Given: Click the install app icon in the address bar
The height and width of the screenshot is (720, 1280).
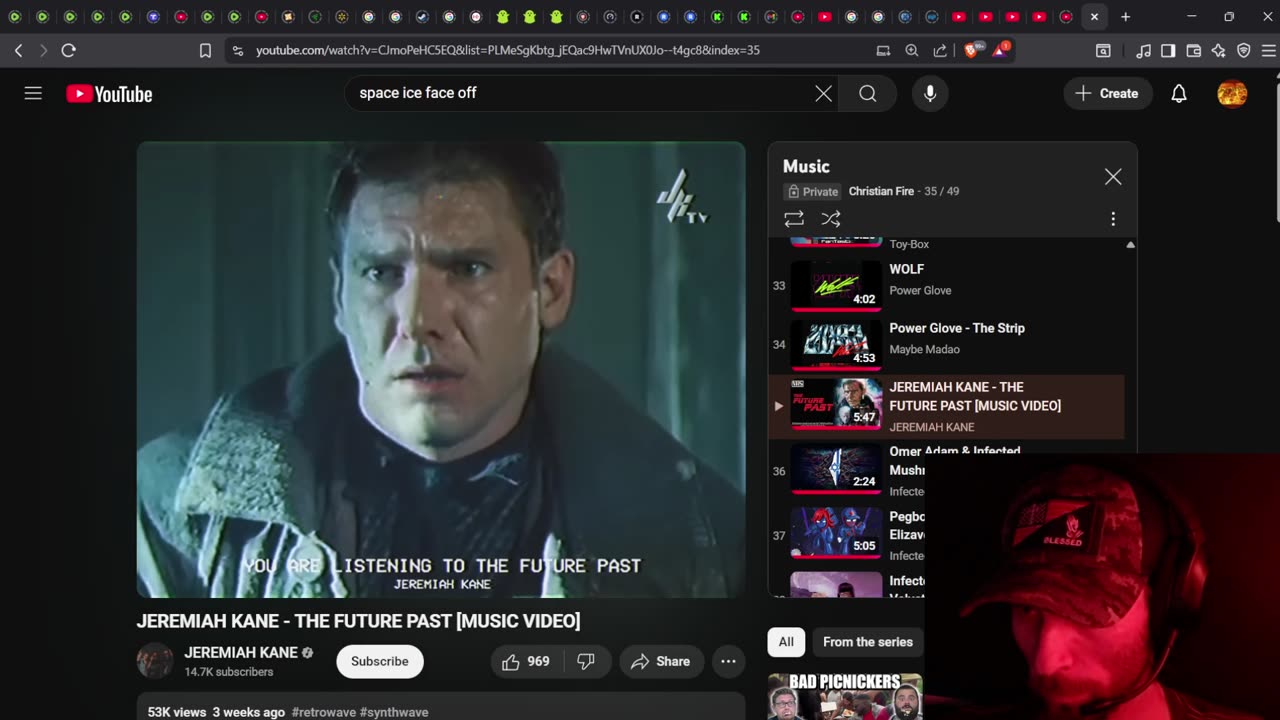Looking at the screenshot, I should 883,50.
